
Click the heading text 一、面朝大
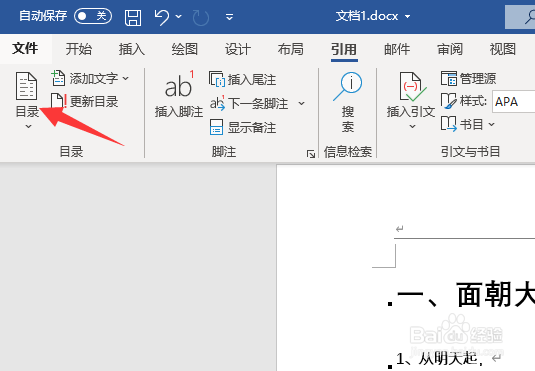pyautogui.click(x=466, y=294)
